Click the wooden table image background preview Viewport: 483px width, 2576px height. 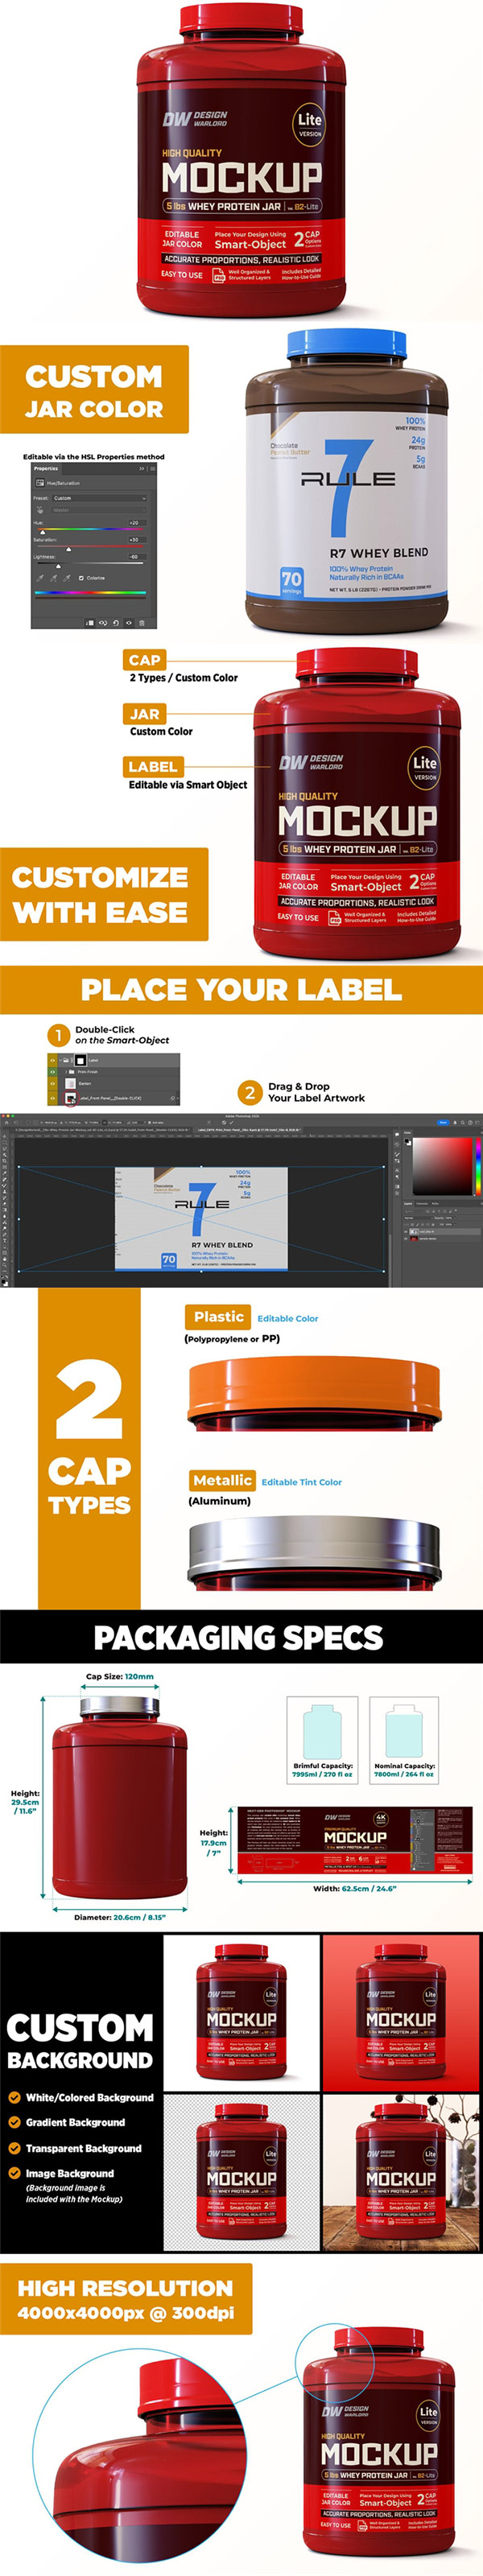tap(402, 2174)
